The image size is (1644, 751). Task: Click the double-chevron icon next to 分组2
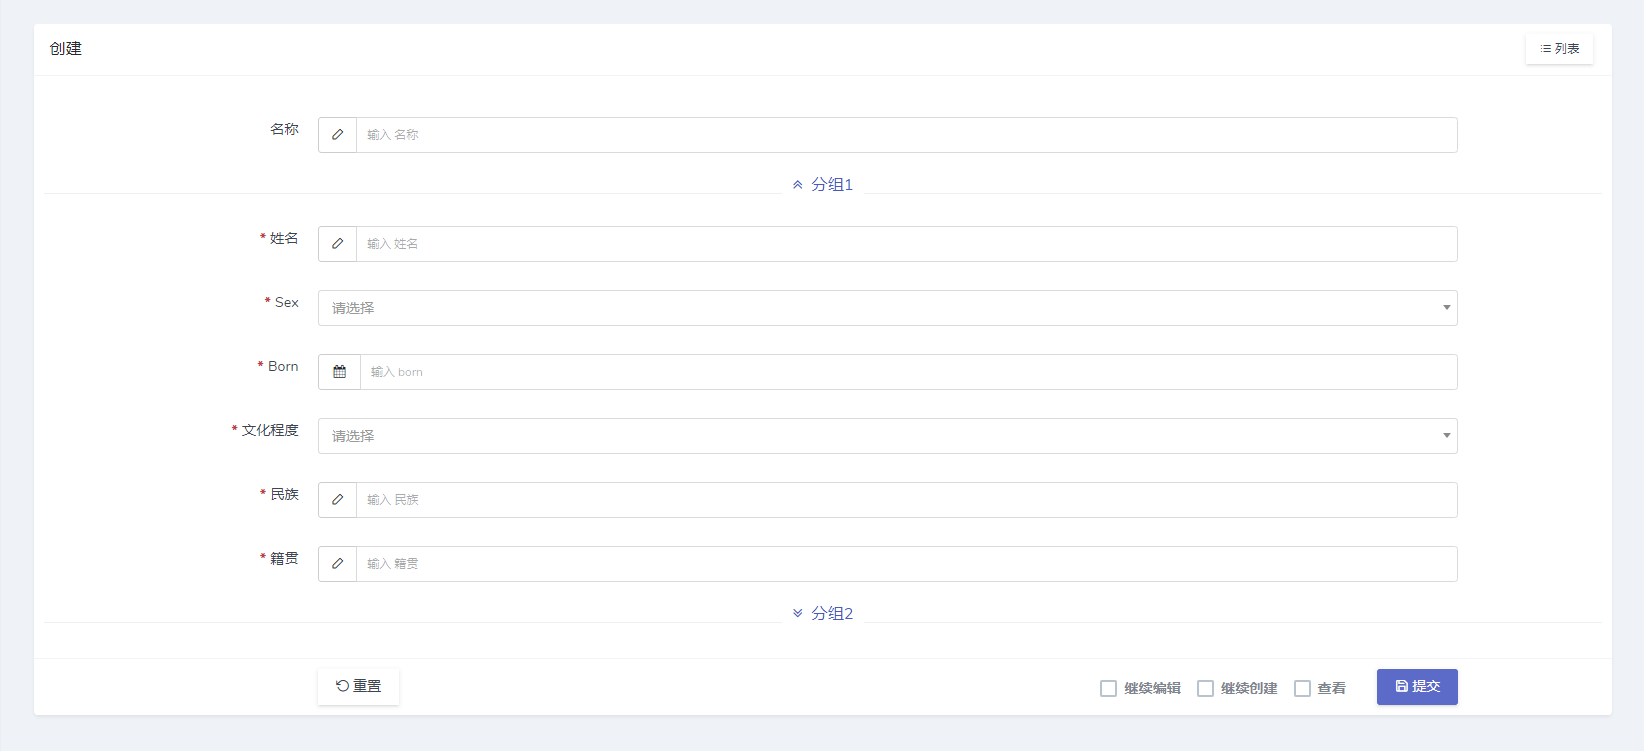[x=798, y=614]
